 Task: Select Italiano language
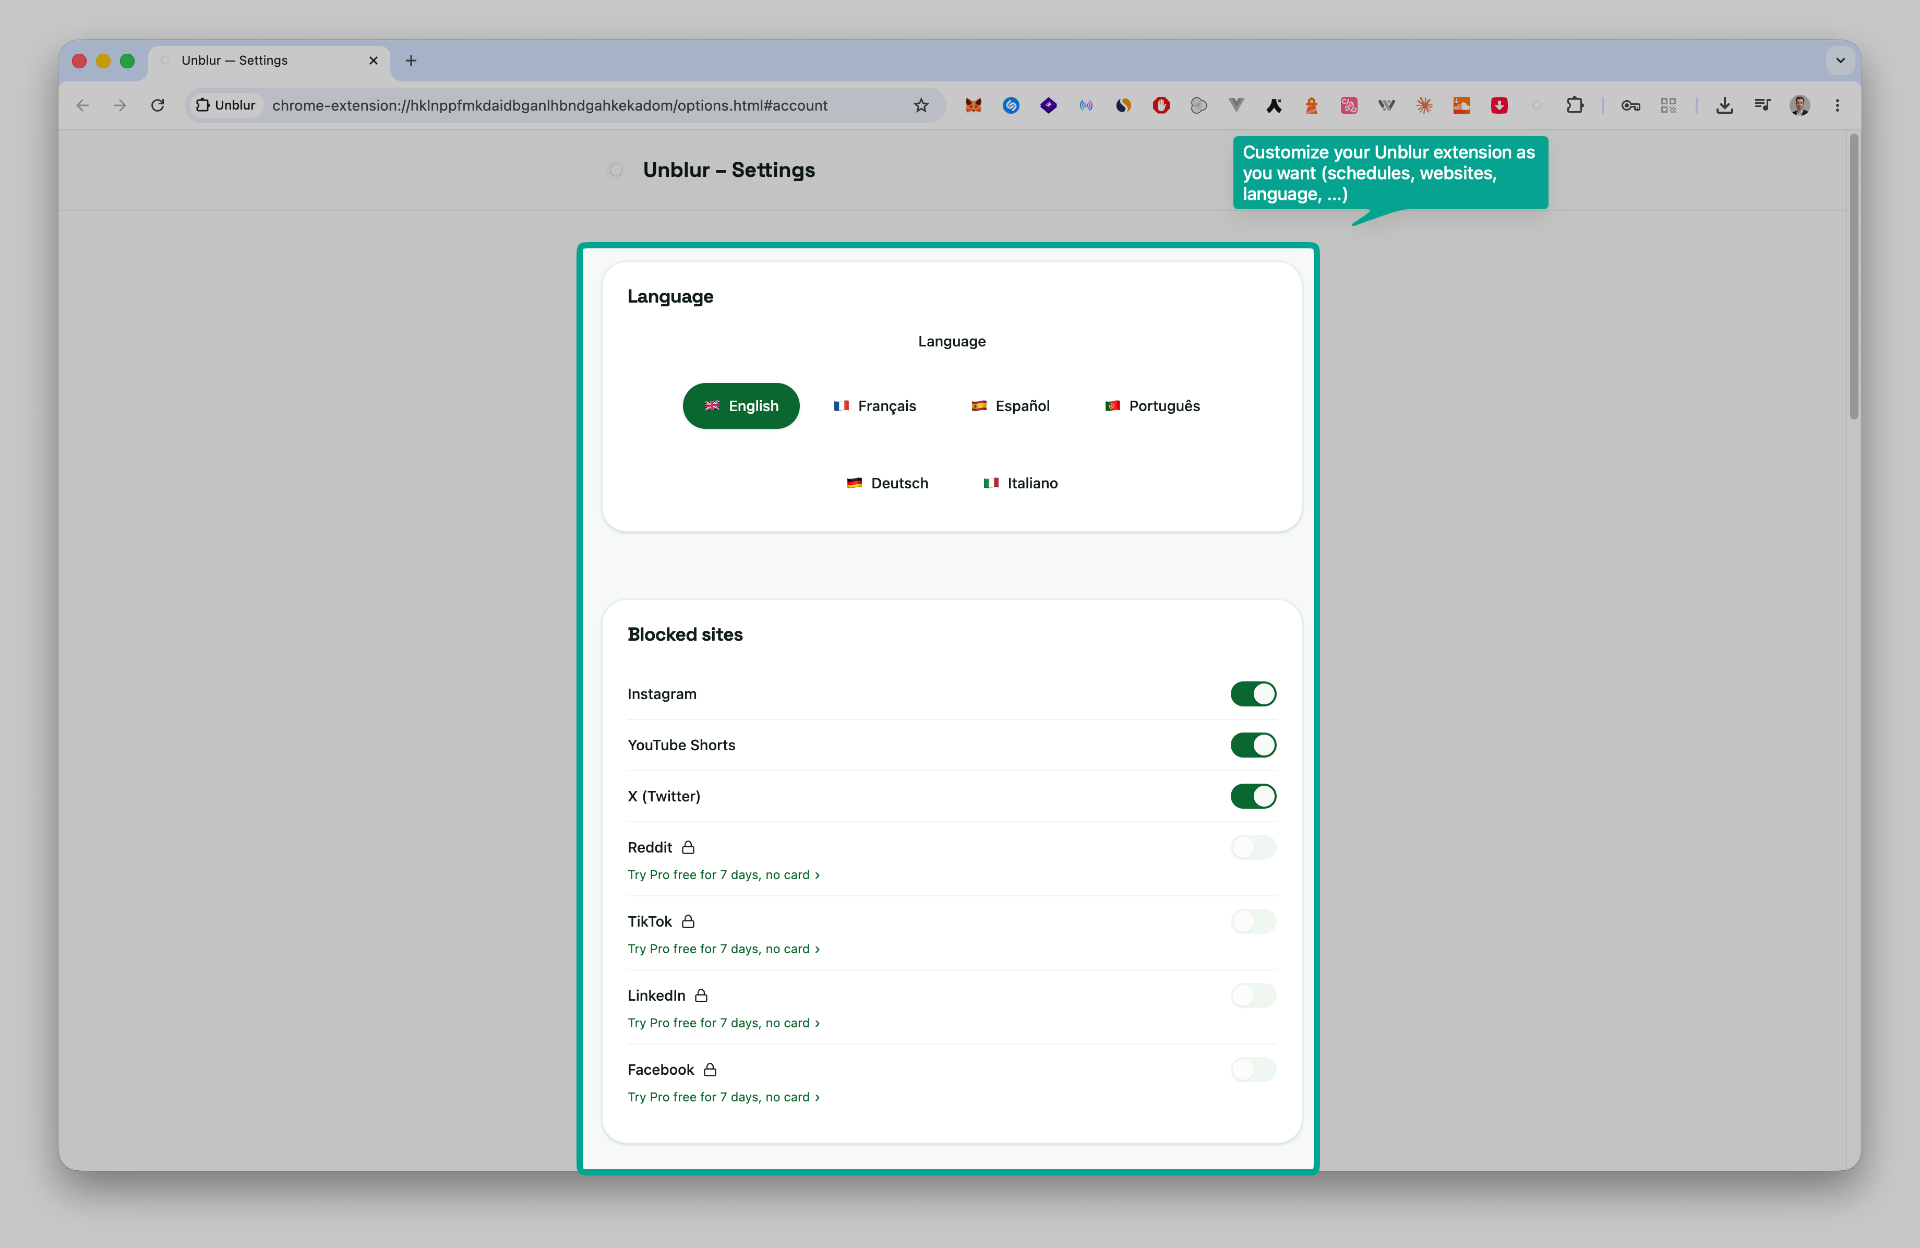[x=1021, y=483]
